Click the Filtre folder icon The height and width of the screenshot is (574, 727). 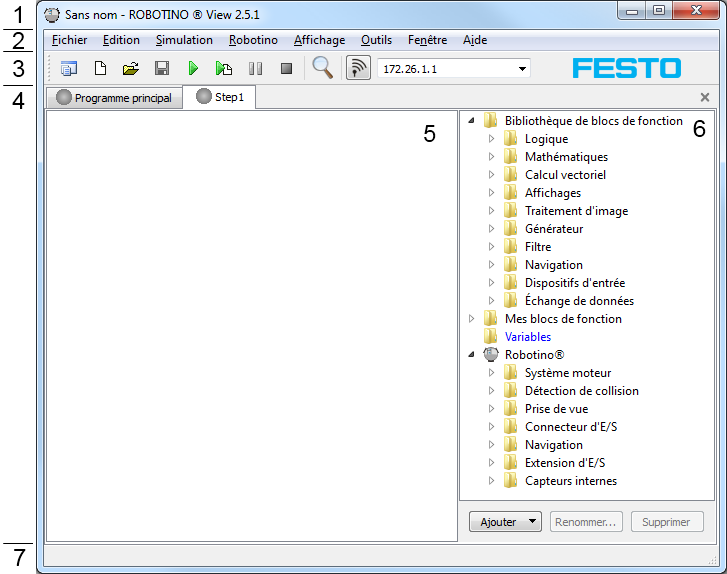(x=510, y=246)
